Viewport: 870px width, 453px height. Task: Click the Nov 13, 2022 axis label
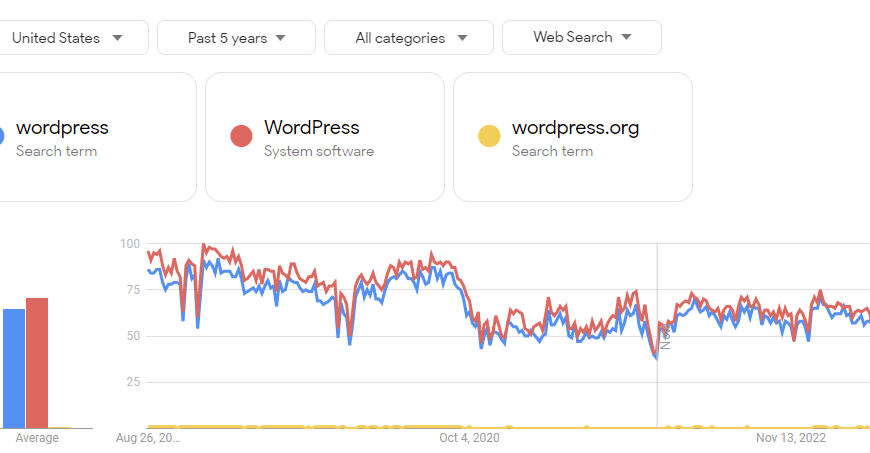[791, 437]
